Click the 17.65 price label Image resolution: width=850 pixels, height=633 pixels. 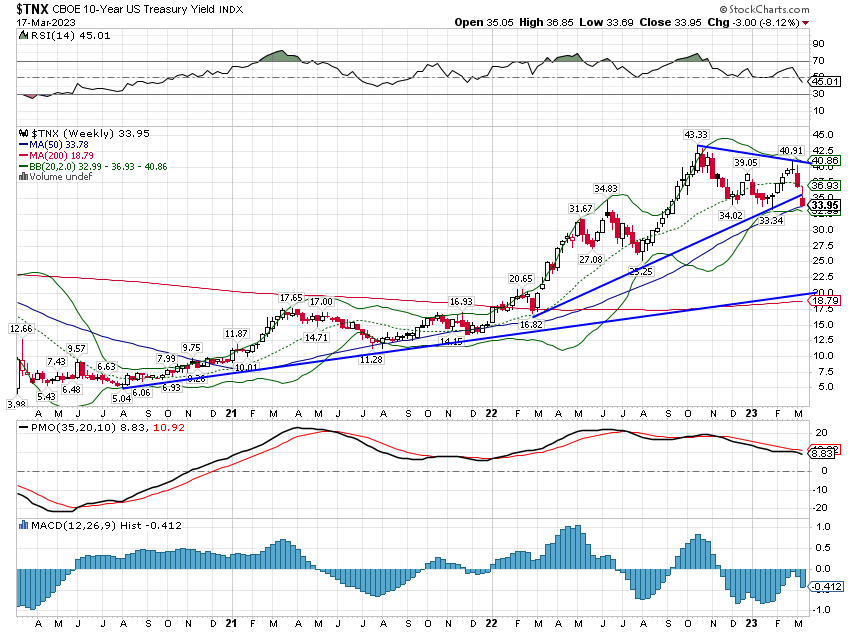tap(291, 298)
